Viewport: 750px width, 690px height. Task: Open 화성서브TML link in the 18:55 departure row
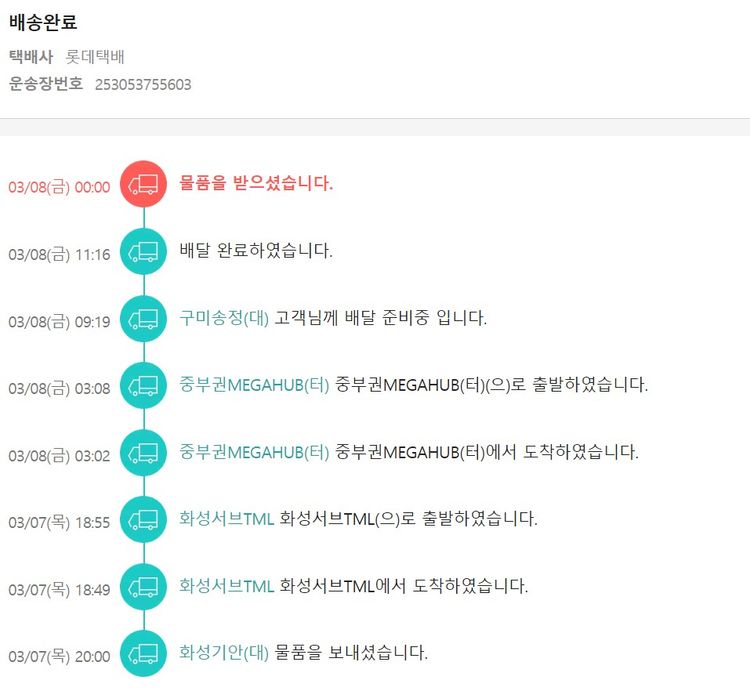(x=226, y=519)
